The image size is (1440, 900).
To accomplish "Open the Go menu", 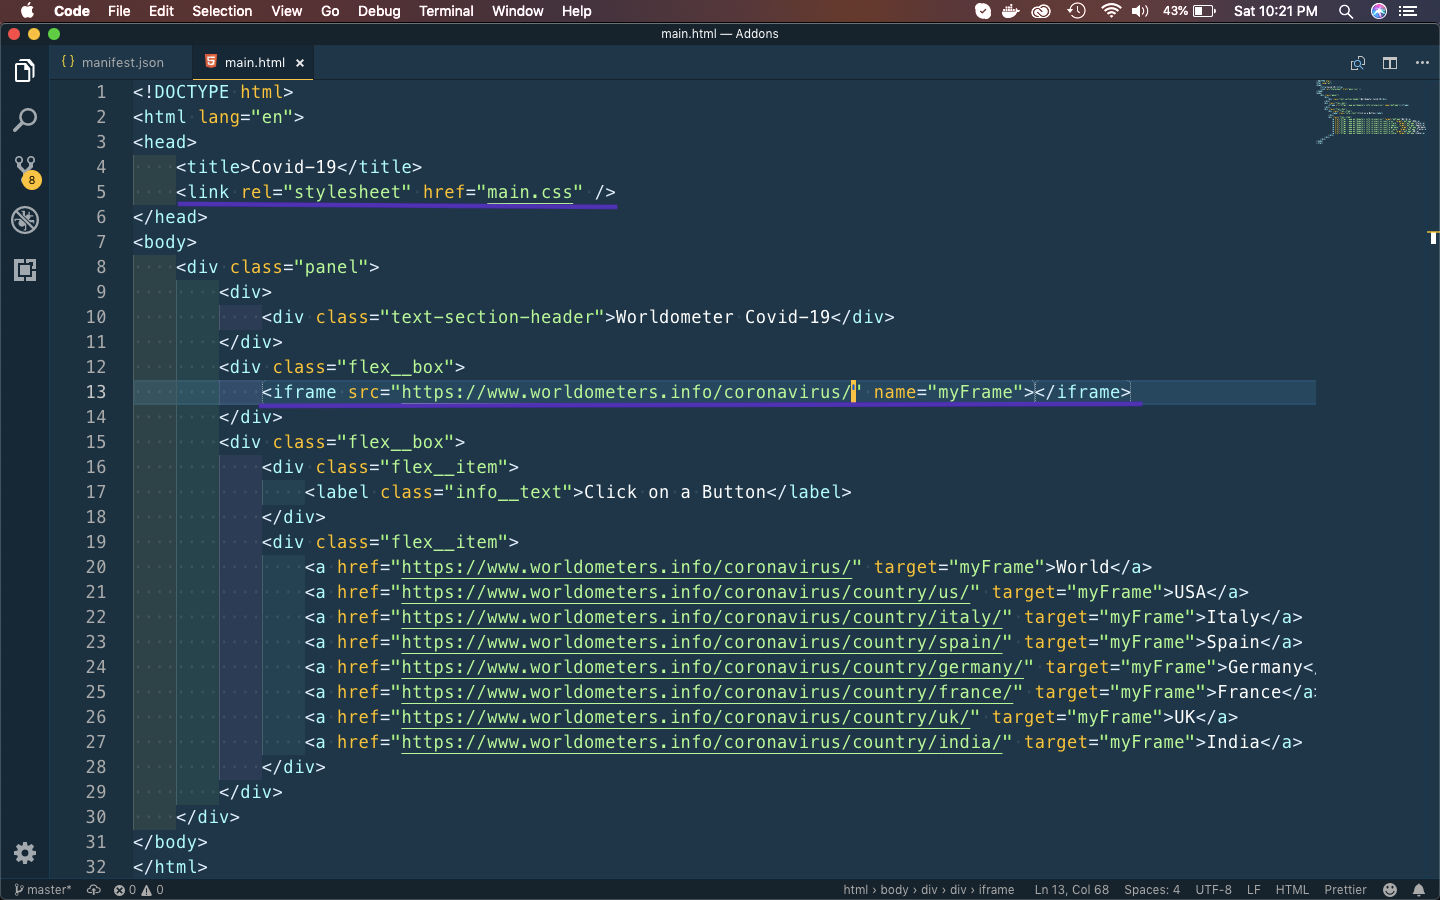I will tap(330, 11).
